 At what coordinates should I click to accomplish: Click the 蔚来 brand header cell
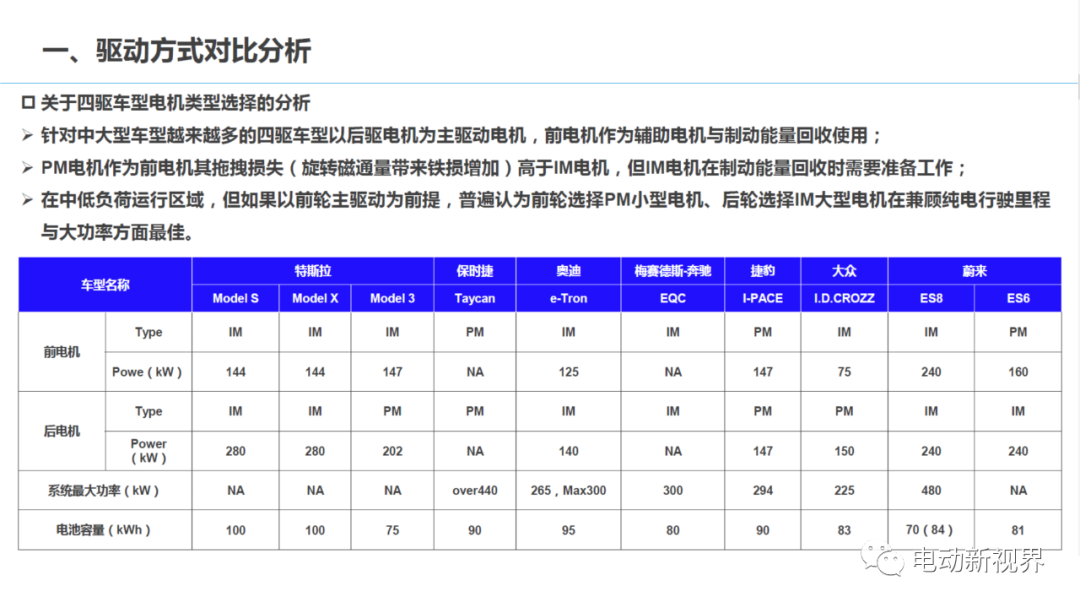(975, 271)
